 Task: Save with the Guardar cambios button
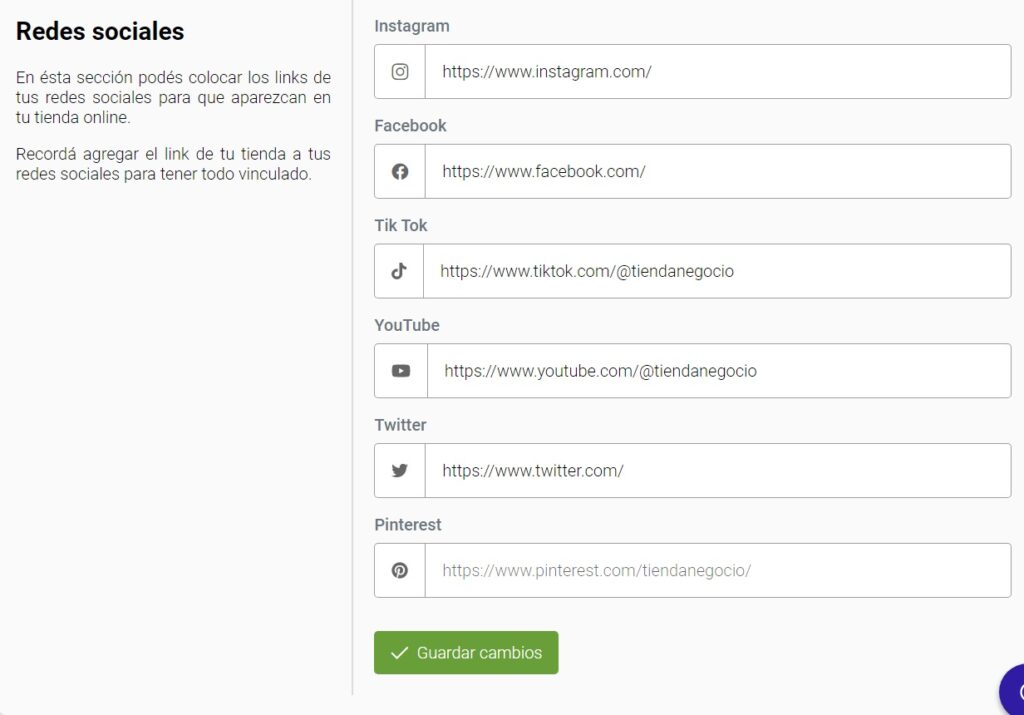[x=466, y=652]
